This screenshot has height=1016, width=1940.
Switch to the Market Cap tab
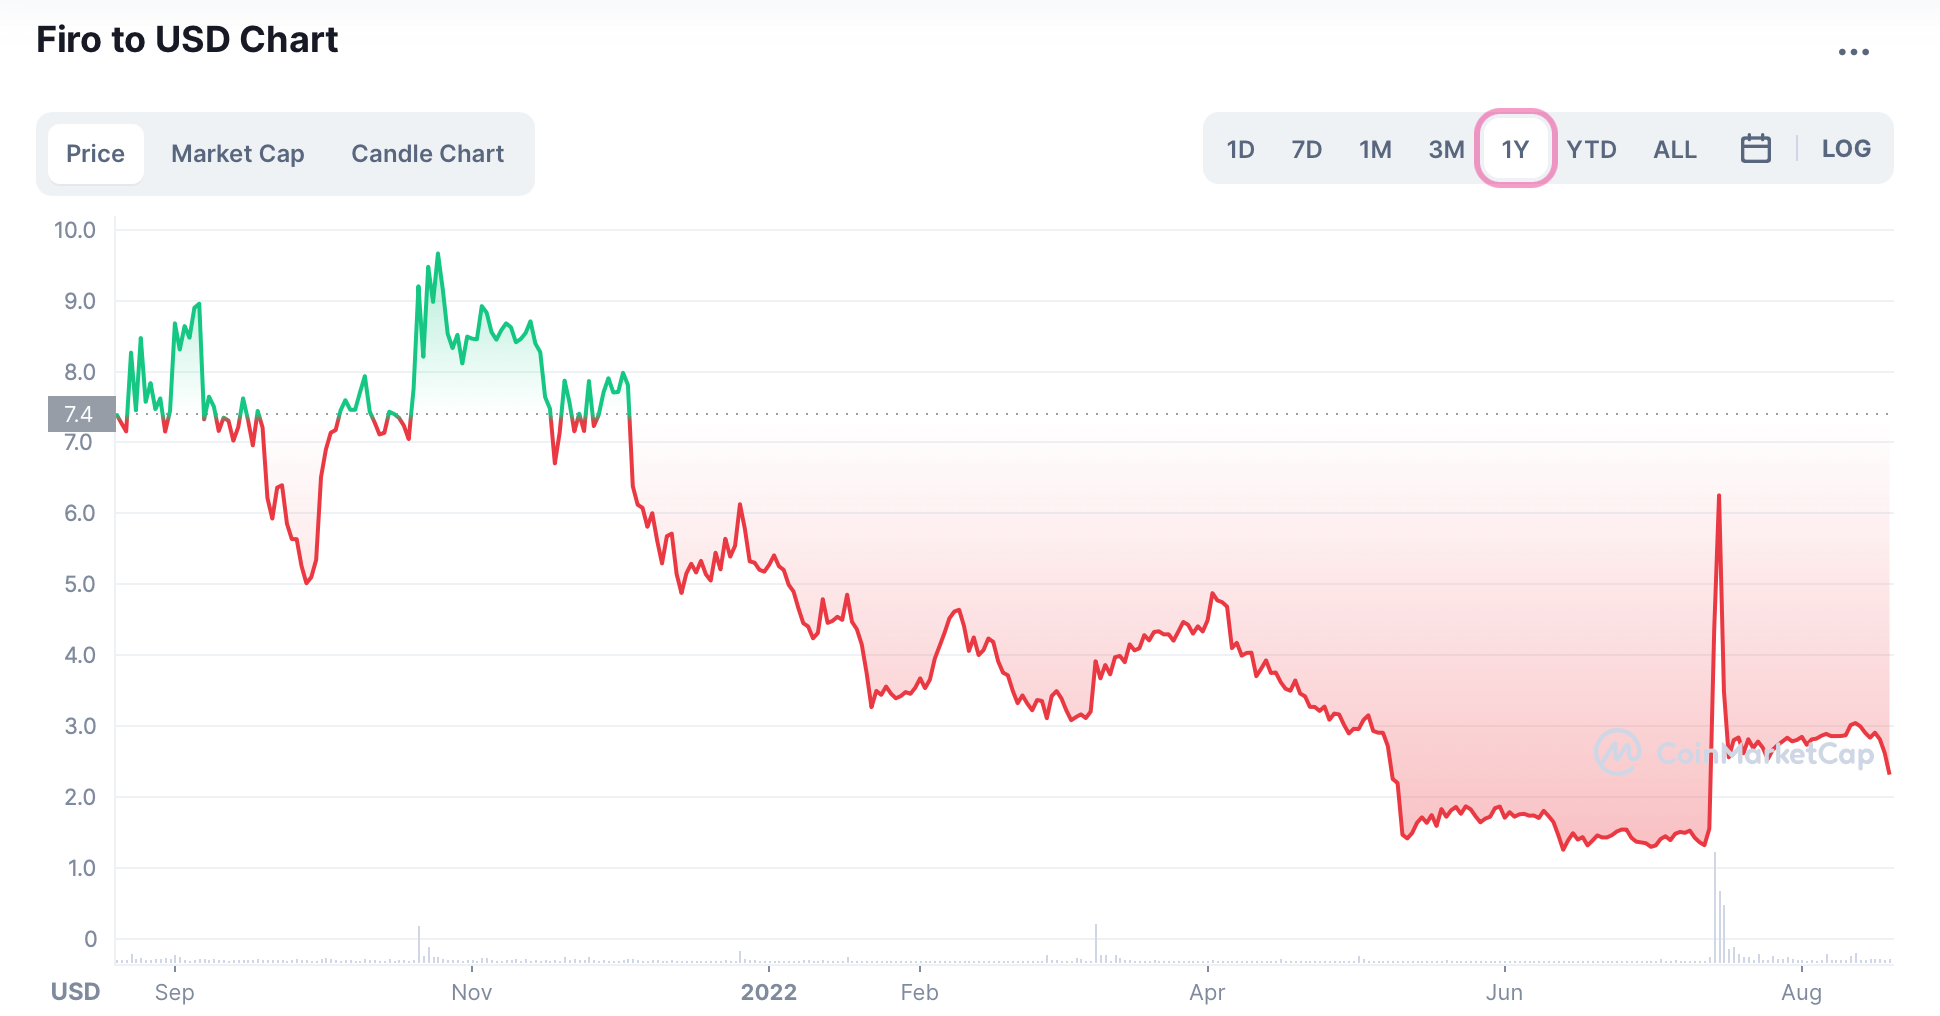(x=237, y=154)
